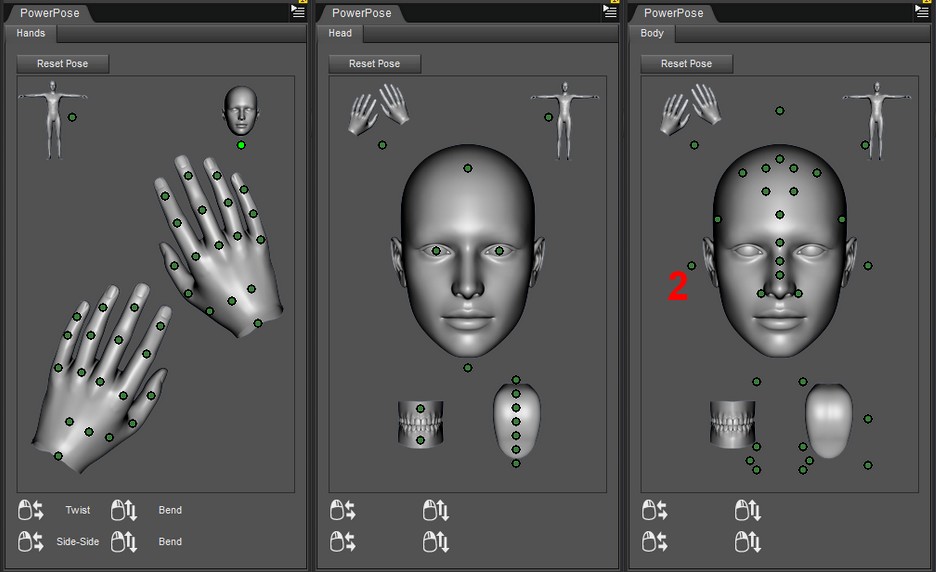Screen dimensions: 936x572
Task: Select the PowerPose tab in the middle panel
Action: [362, 13]
